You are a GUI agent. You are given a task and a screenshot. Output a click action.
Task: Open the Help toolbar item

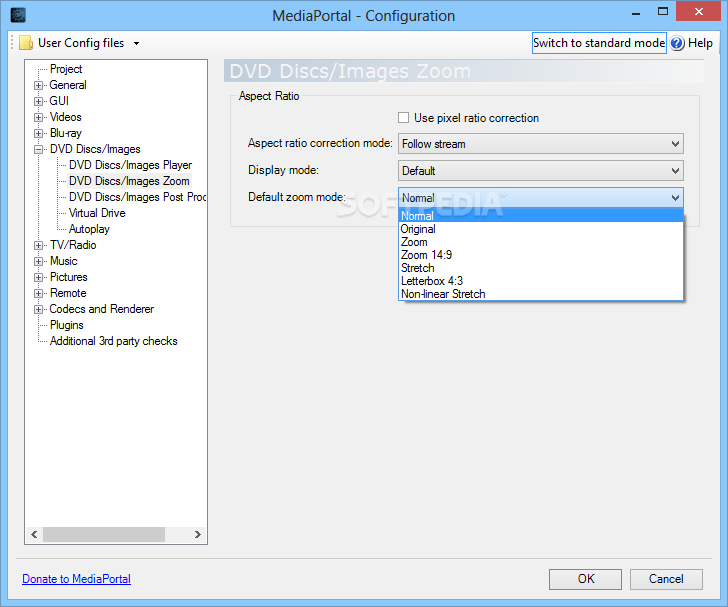pos(692,43)
